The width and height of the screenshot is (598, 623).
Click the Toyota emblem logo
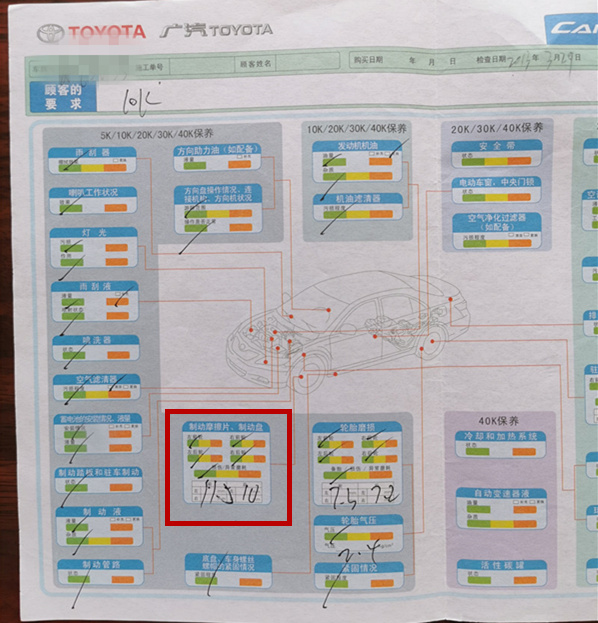point(50,33)
